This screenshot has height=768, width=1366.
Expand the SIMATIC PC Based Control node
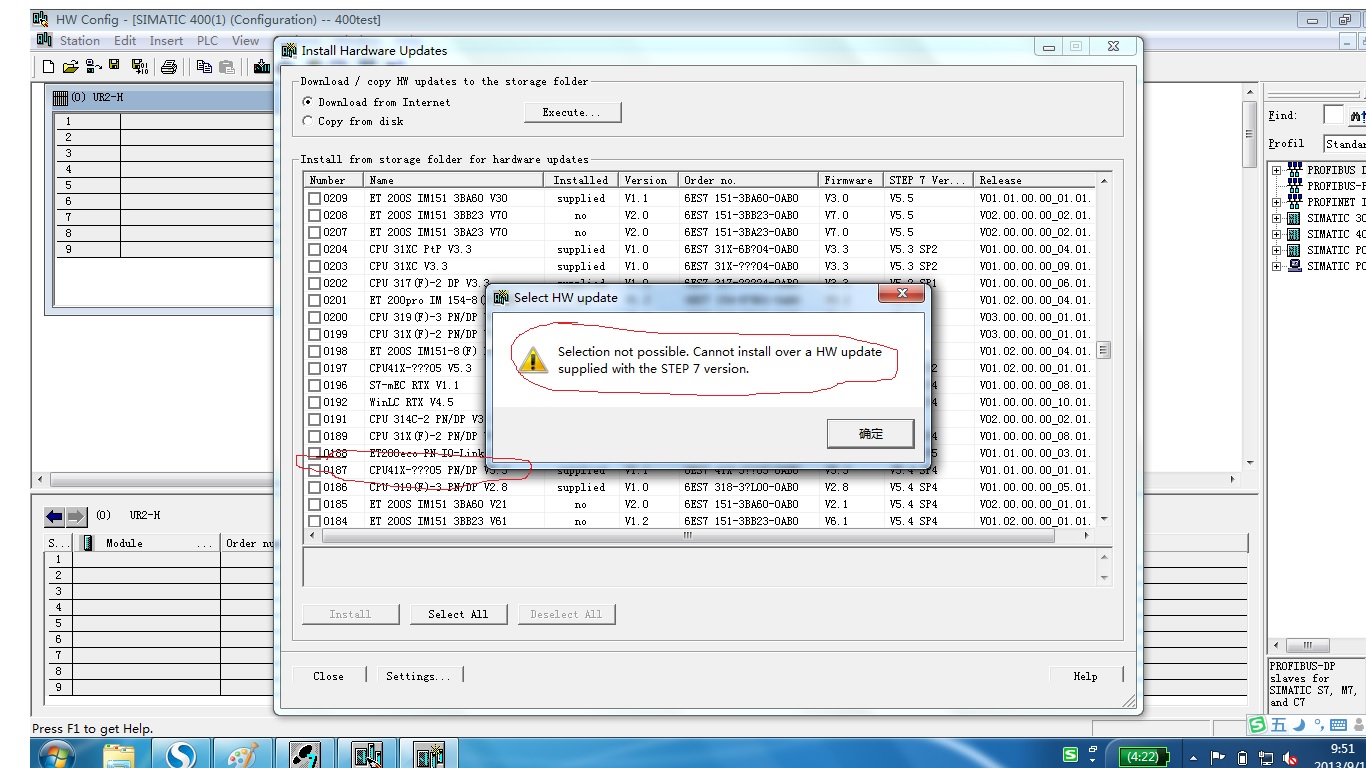pyautogui.click(x=1276, y=250)
